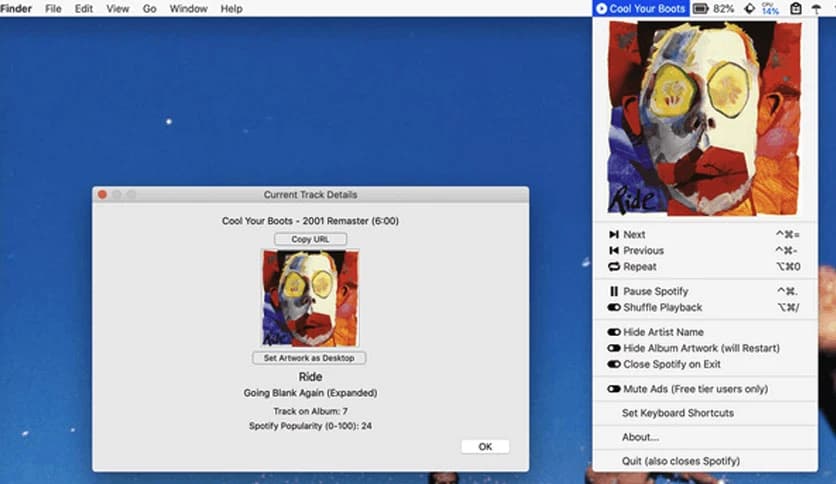Open the CPU usage monitor icon
The height and width of the screenshot is (484, 836).
(769, 9)
